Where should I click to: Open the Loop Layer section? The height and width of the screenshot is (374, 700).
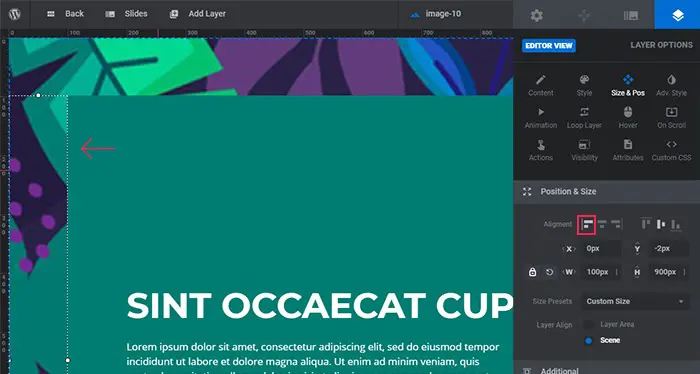(x=584, y=118)
